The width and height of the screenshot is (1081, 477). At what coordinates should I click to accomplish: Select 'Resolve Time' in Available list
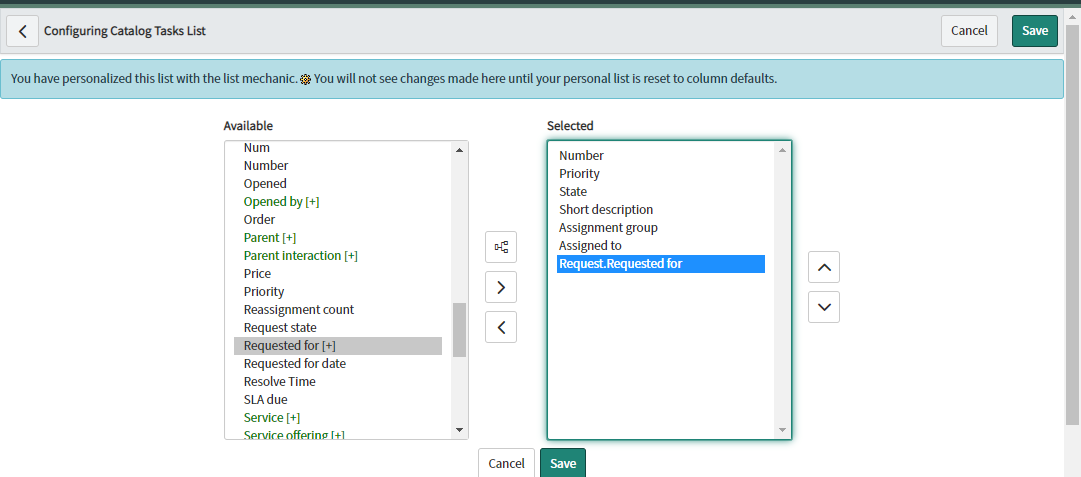tap(338, 381)
